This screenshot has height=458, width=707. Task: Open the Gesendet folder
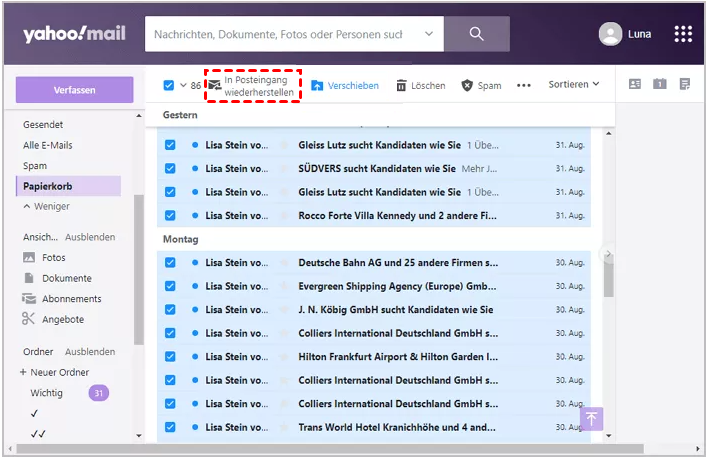pyautogui.click(x=43, y=124)
